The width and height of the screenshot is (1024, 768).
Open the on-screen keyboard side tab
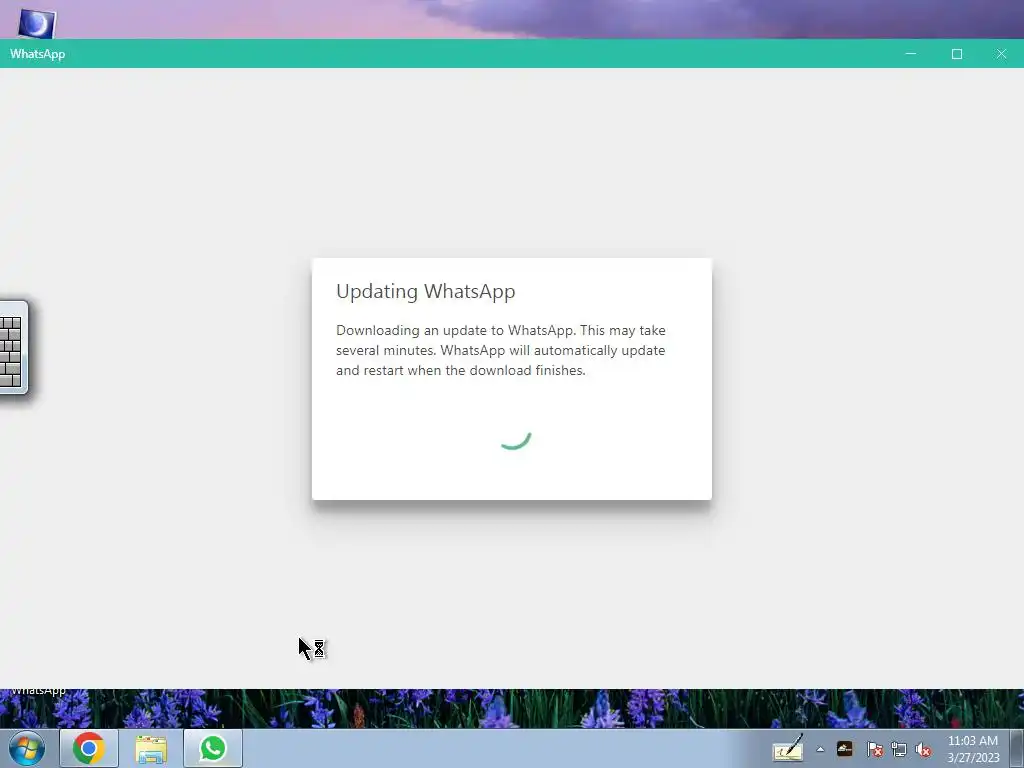tap(13, 347)
